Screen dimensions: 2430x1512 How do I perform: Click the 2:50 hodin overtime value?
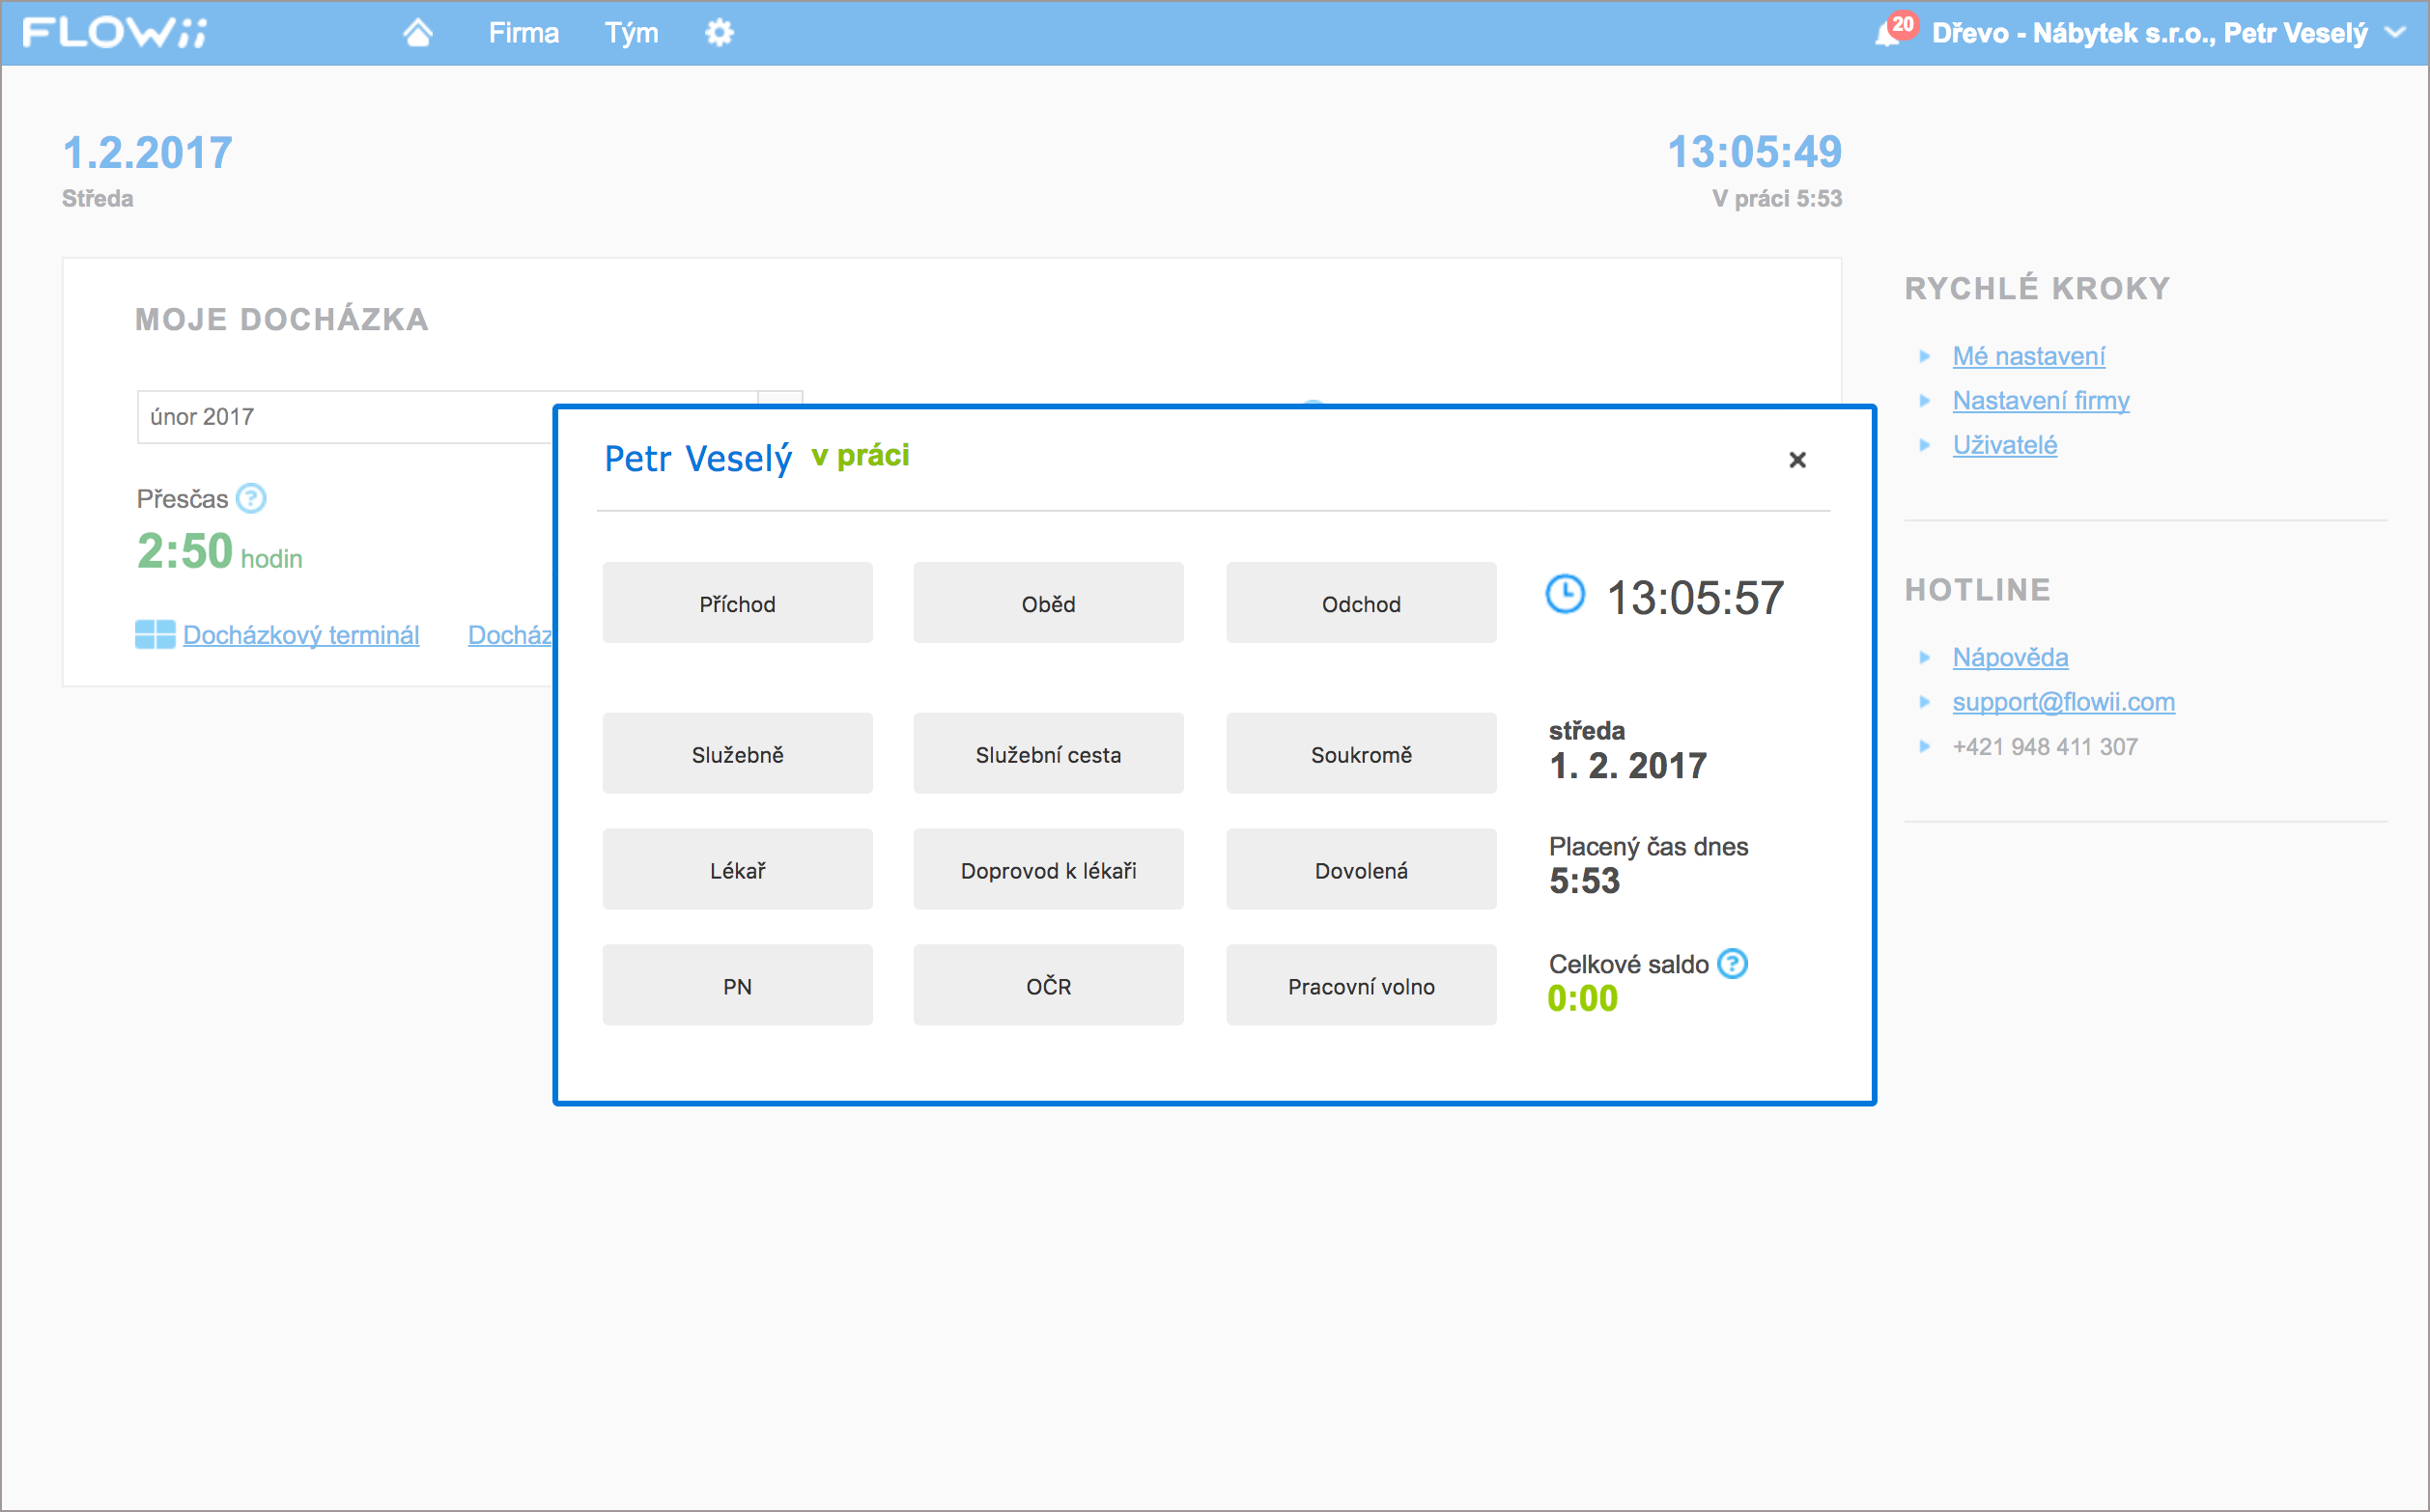pos(219,551)
